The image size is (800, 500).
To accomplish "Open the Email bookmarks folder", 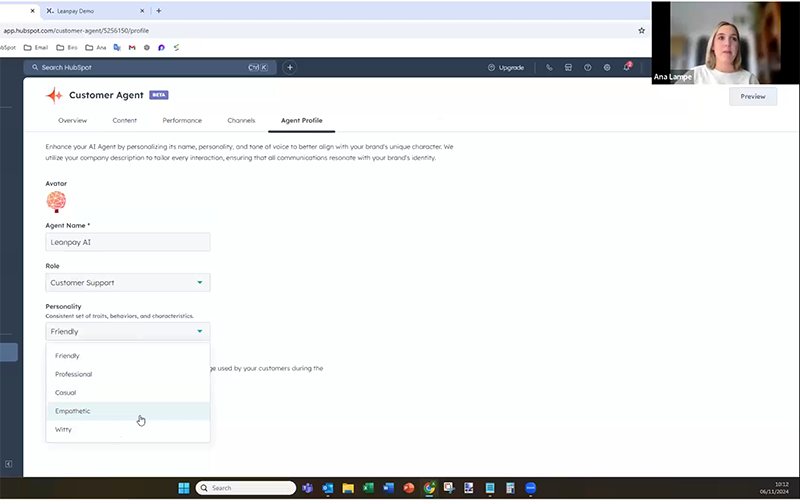I will pos(36,47).
